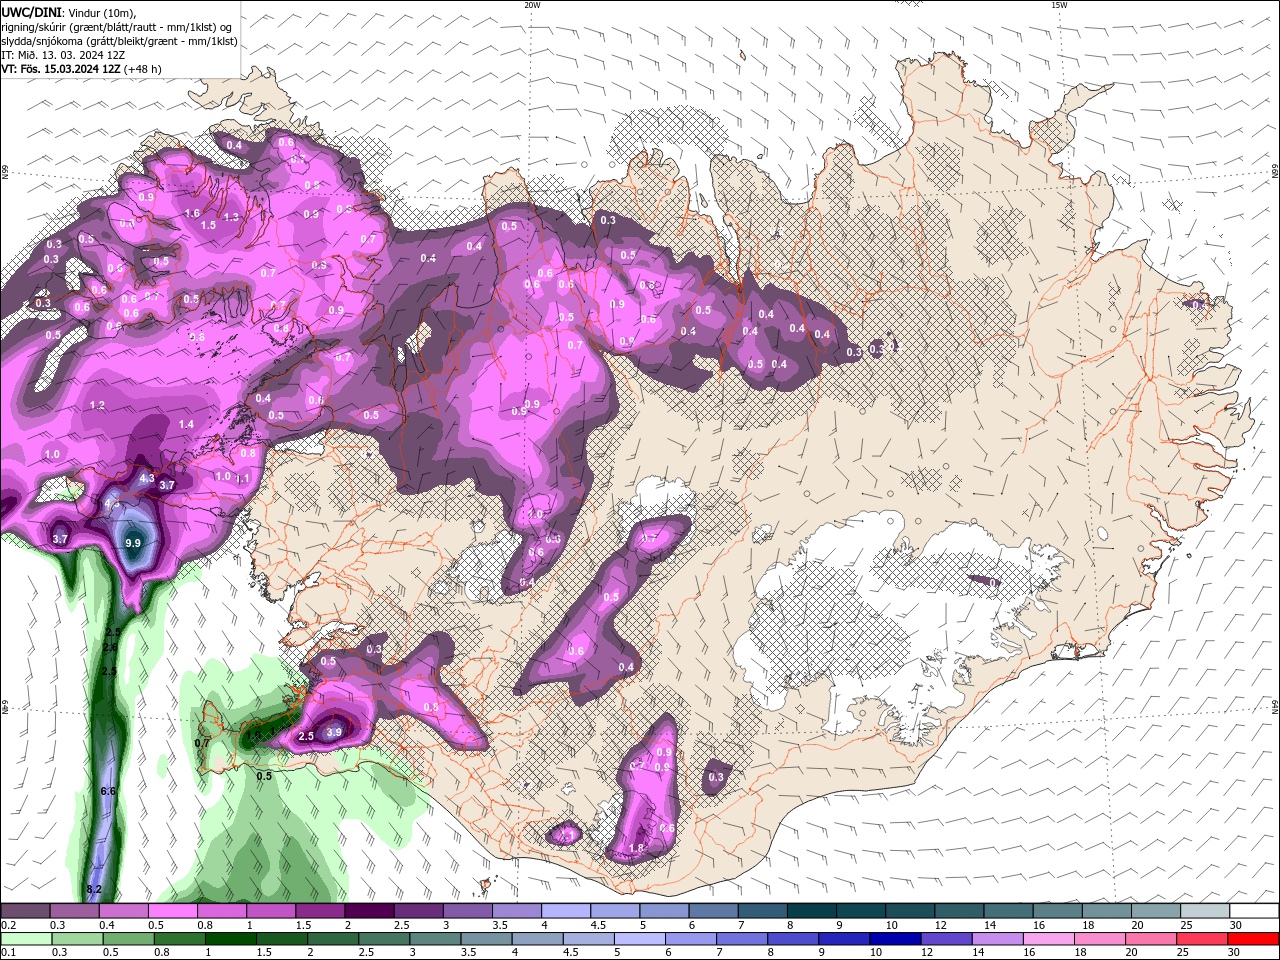Click the 'slydda/snjókoma' description line in header

119,41
